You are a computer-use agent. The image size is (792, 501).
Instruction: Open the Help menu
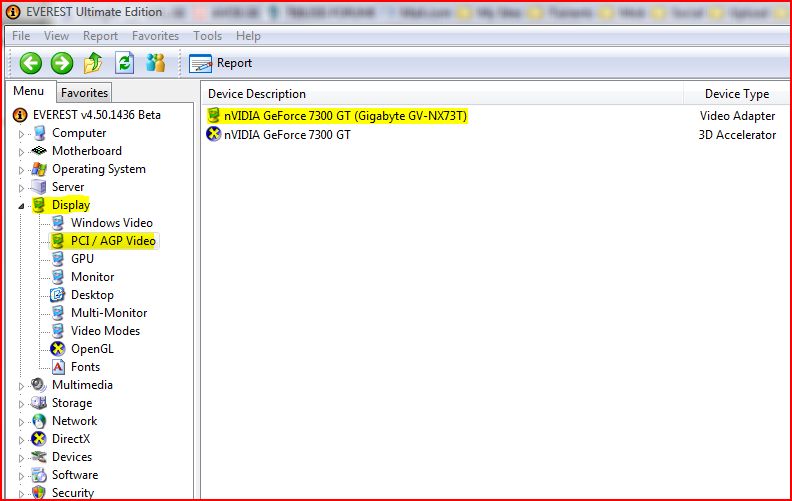(248, 36)
